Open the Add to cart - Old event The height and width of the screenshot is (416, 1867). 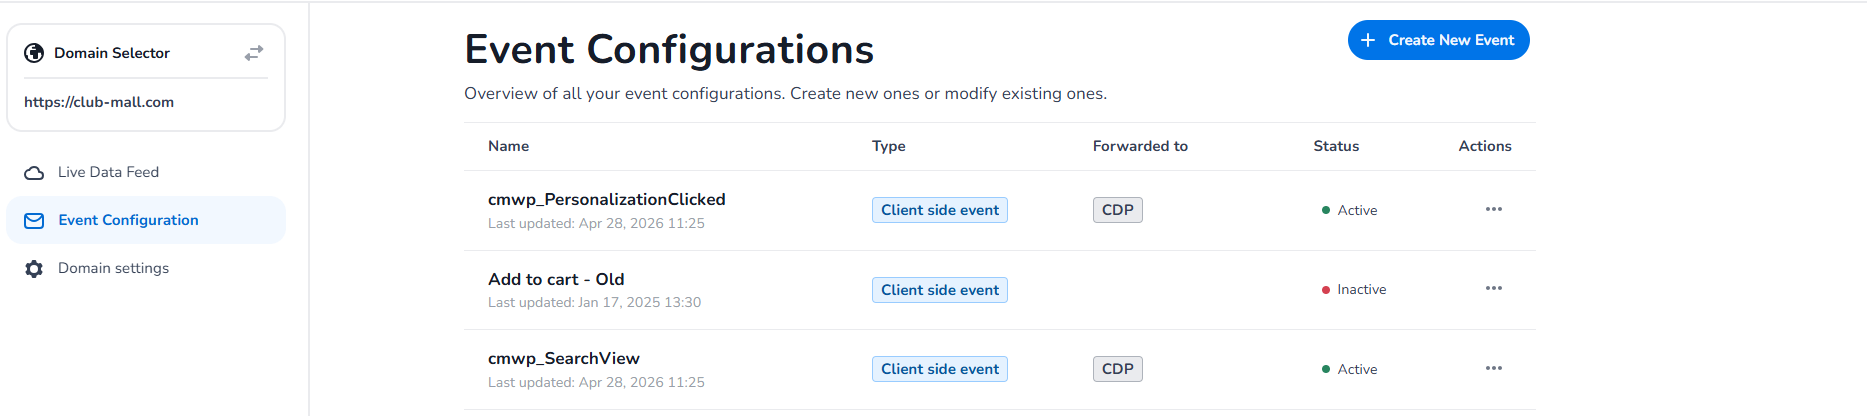(556, 279)
